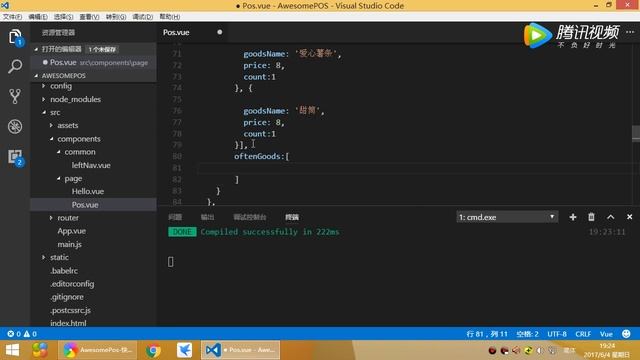
Task: Open the Search view icon
Action: point(15,66)
